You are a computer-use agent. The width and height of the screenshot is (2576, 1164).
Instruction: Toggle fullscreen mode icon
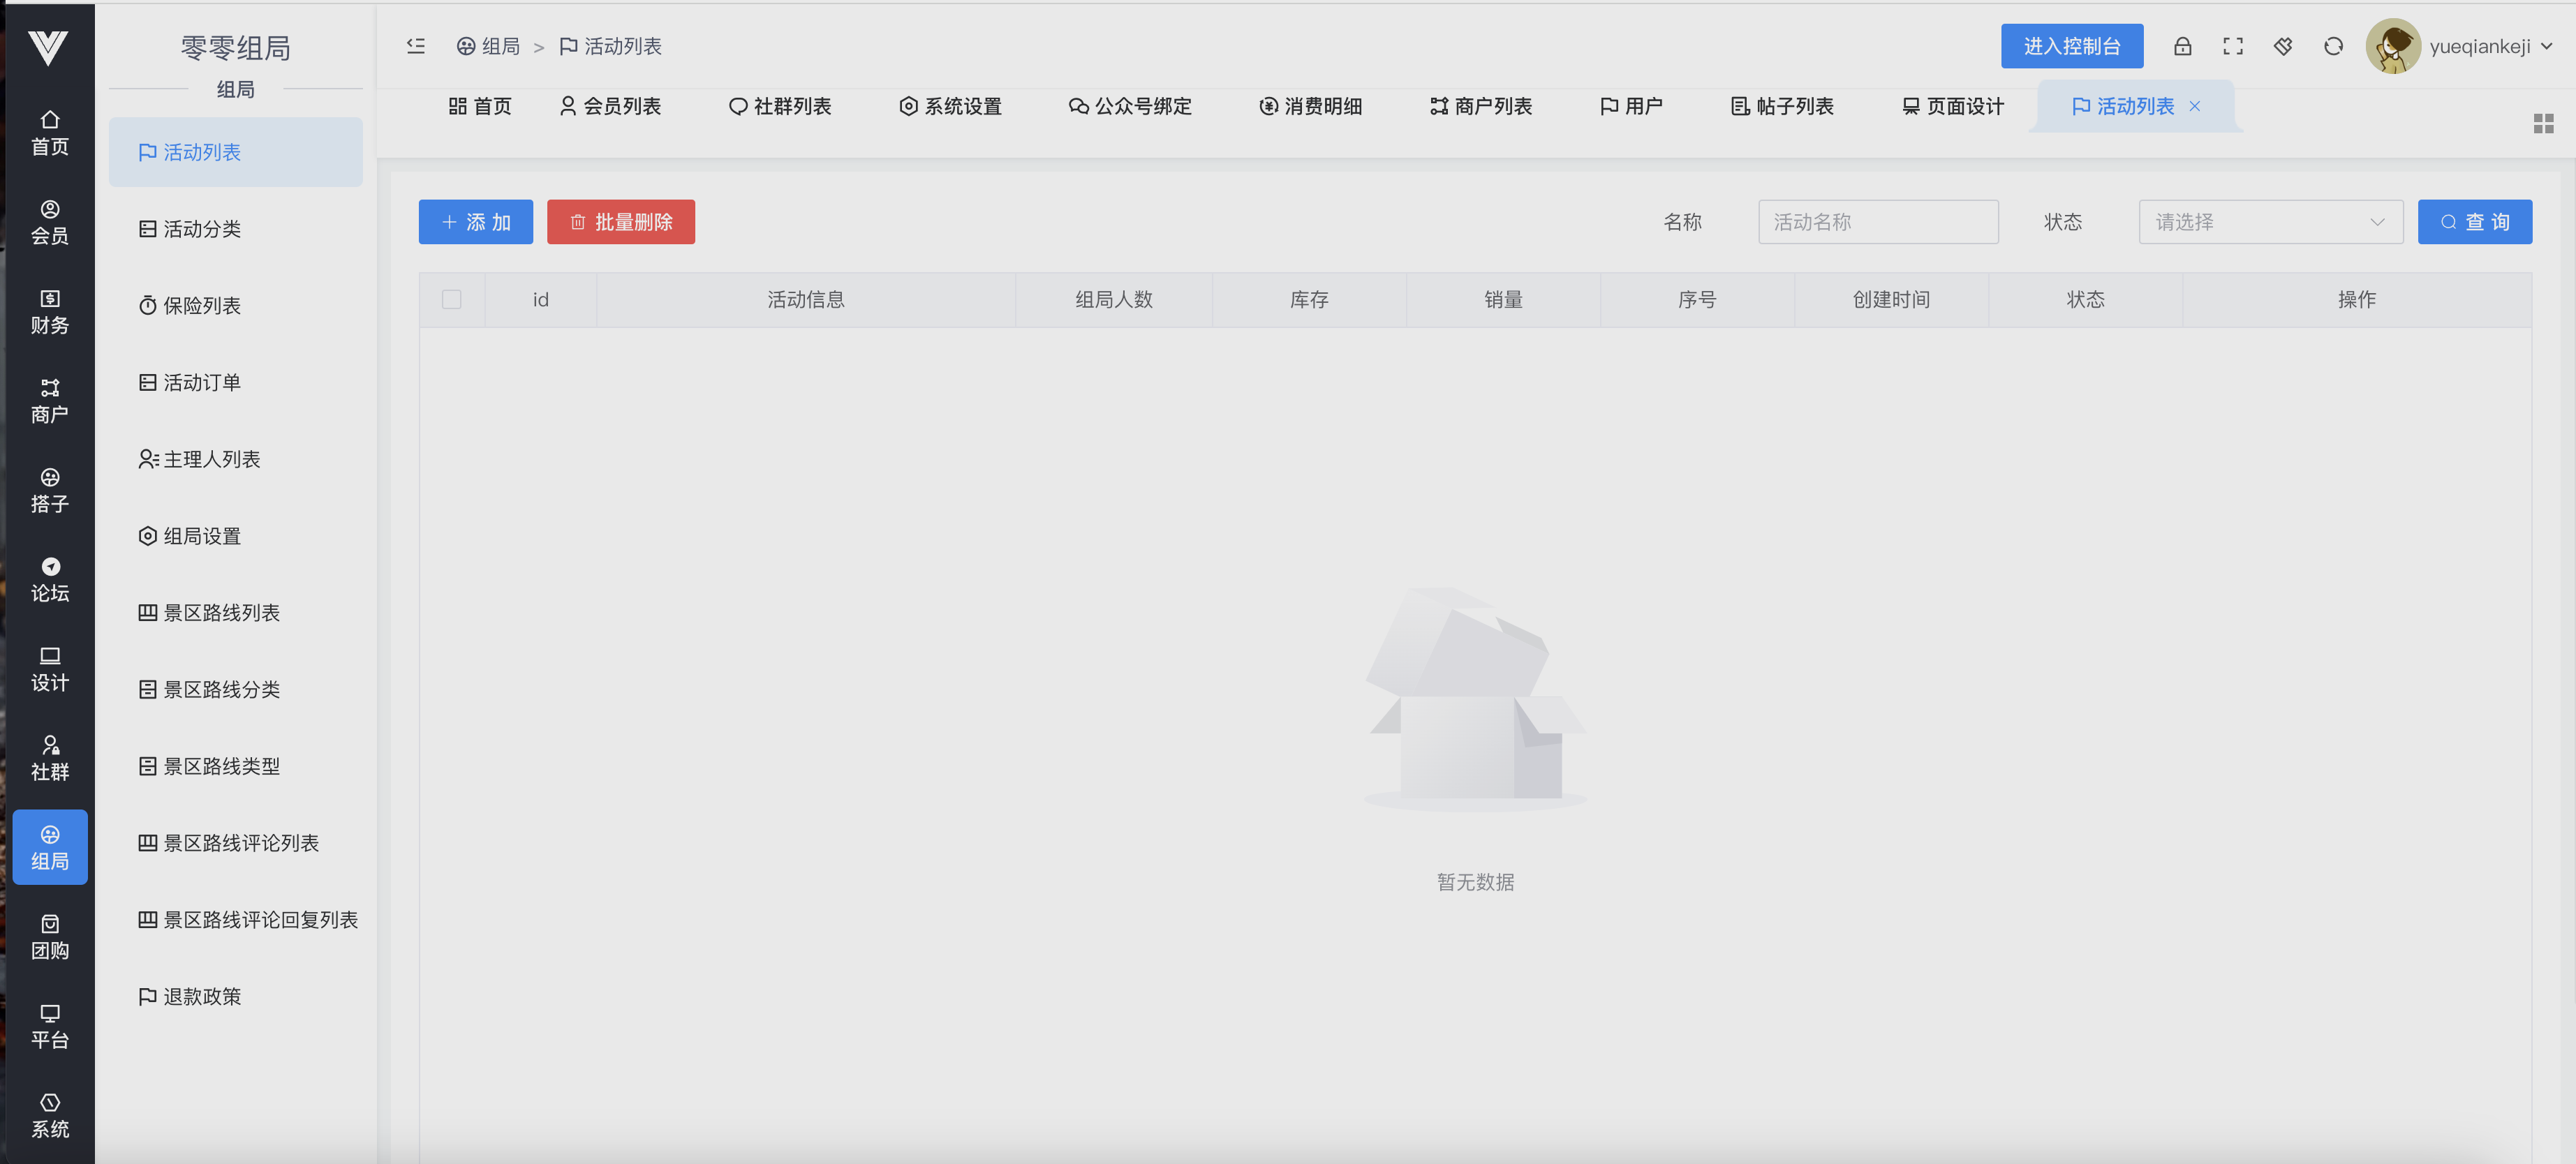pyautogui.click(x=2232, y=46)
